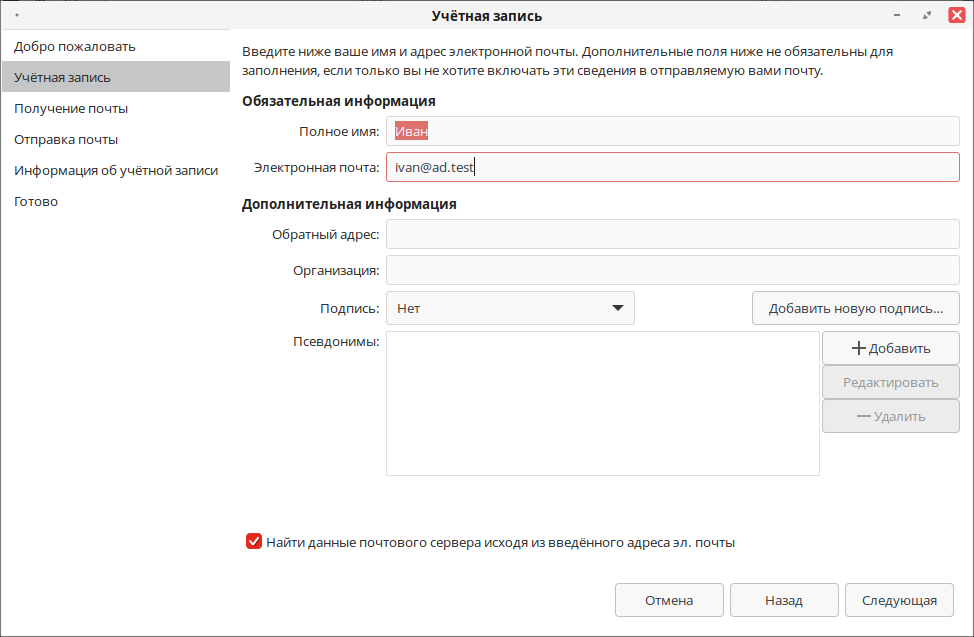974x637 pixels.
Task: Maximize the account wizard window
Action: coord(927,15)
